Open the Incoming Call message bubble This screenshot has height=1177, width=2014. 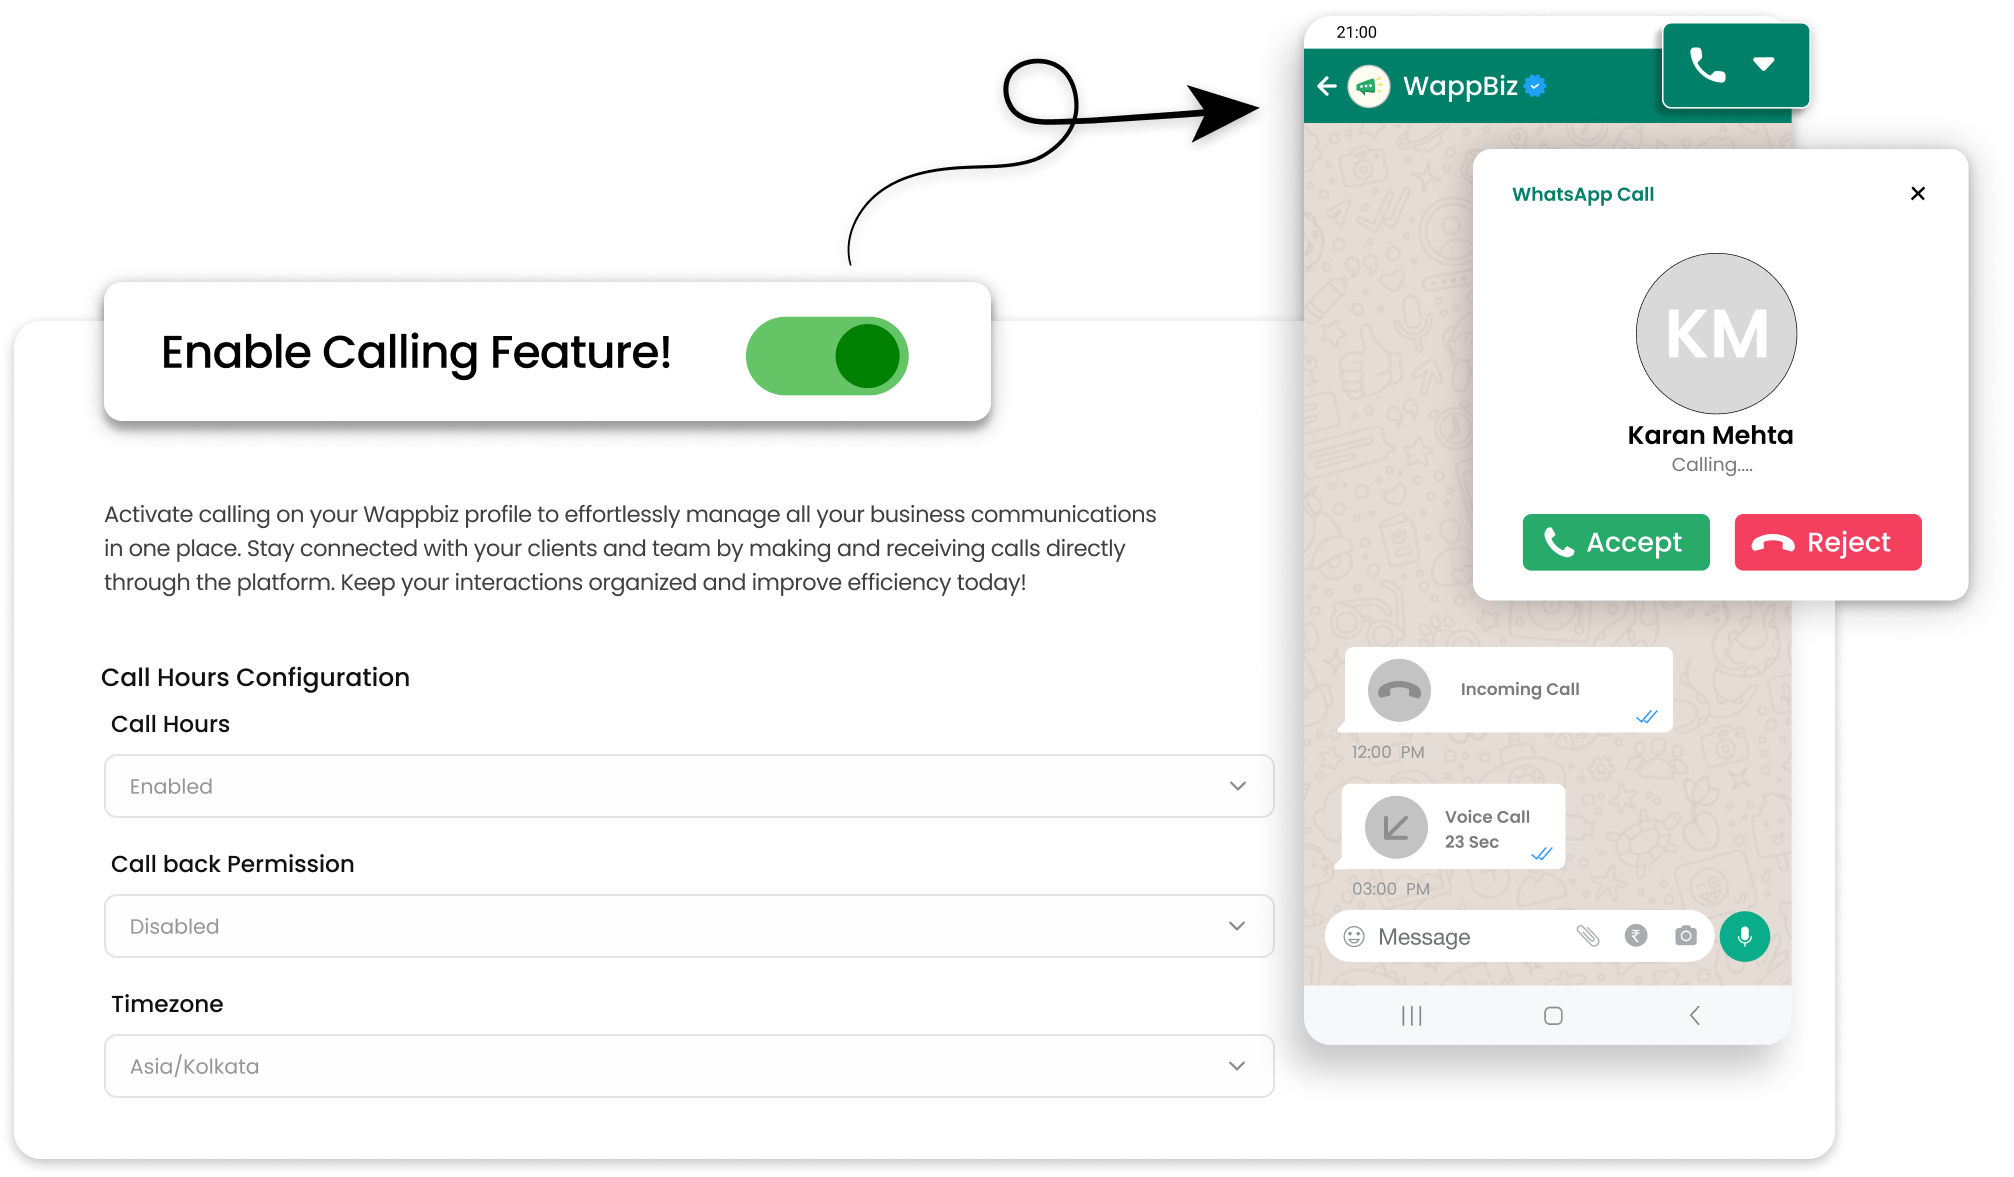click(1509, 689)
